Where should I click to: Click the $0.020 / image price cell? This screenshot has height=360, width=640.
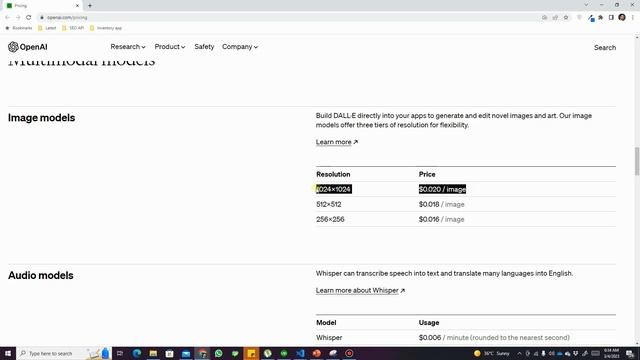442,189
